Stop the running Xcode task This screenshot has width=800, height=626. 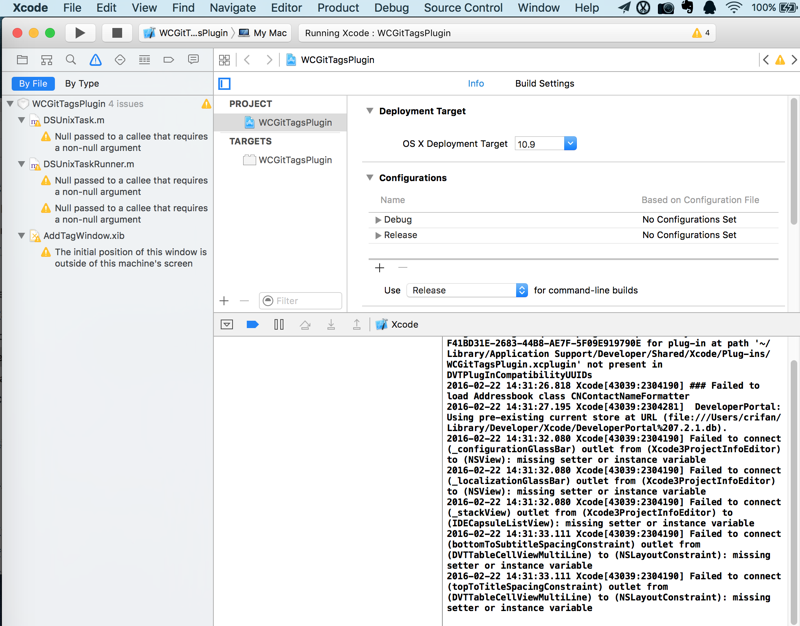tap(117, 33)
